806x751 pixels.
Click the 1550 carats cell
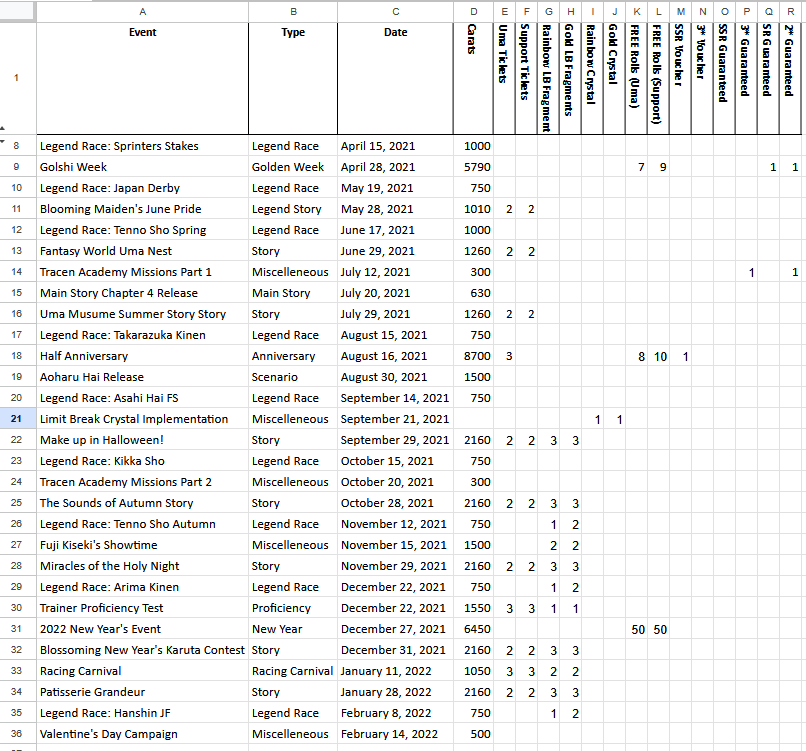click(x=473, y=608)
